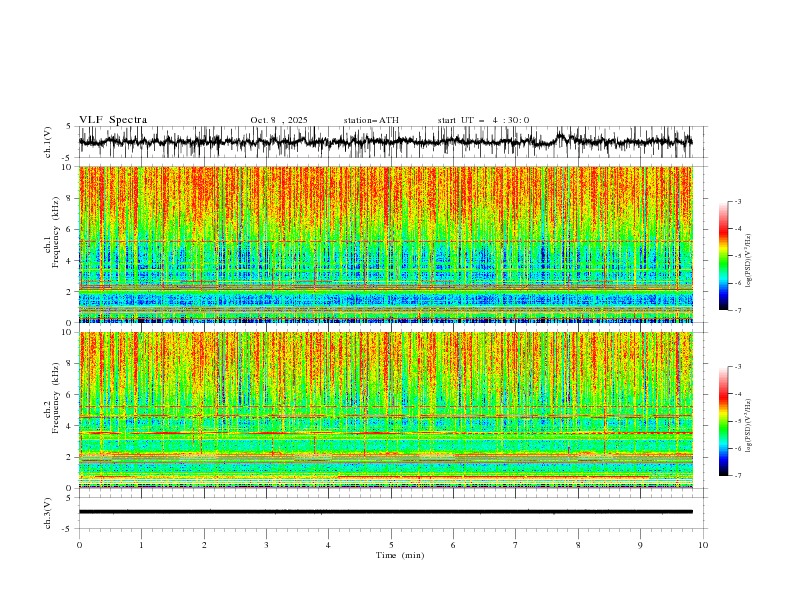Click the '8' kHz tick of ch.1 spectrogram

(x=69, y=198)
